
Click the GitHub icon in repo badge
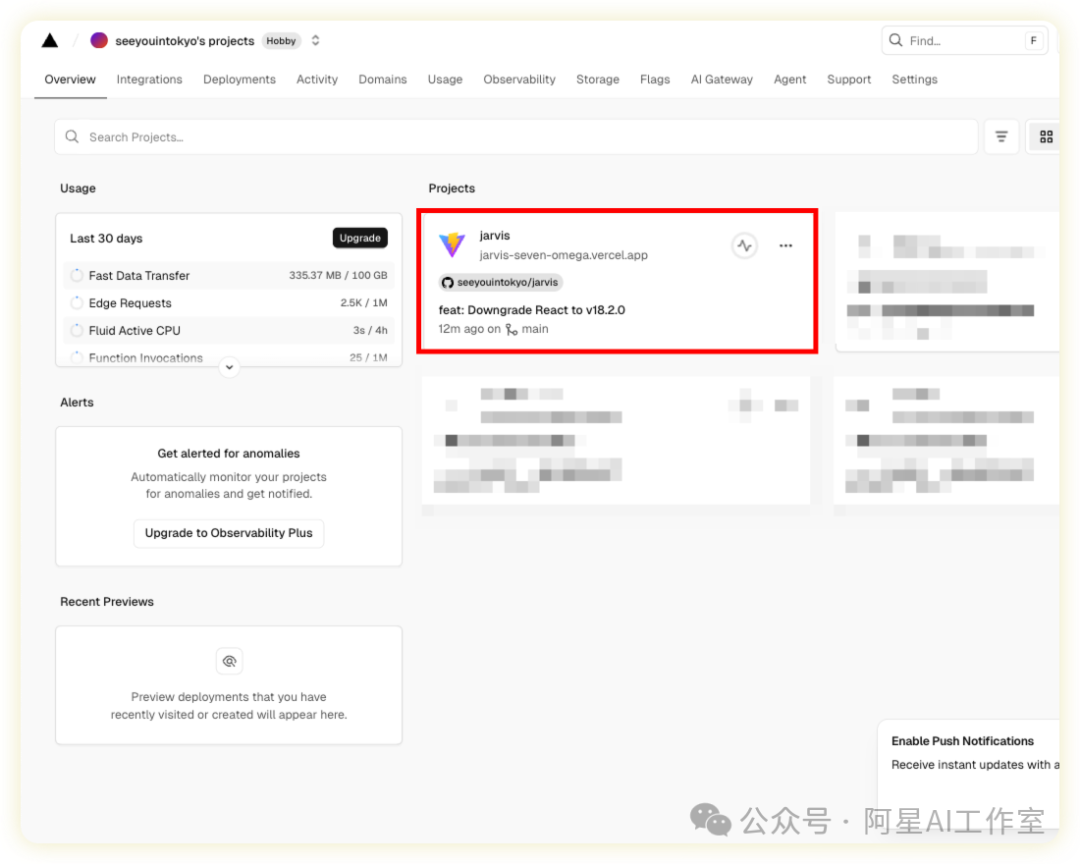(448, 282)
